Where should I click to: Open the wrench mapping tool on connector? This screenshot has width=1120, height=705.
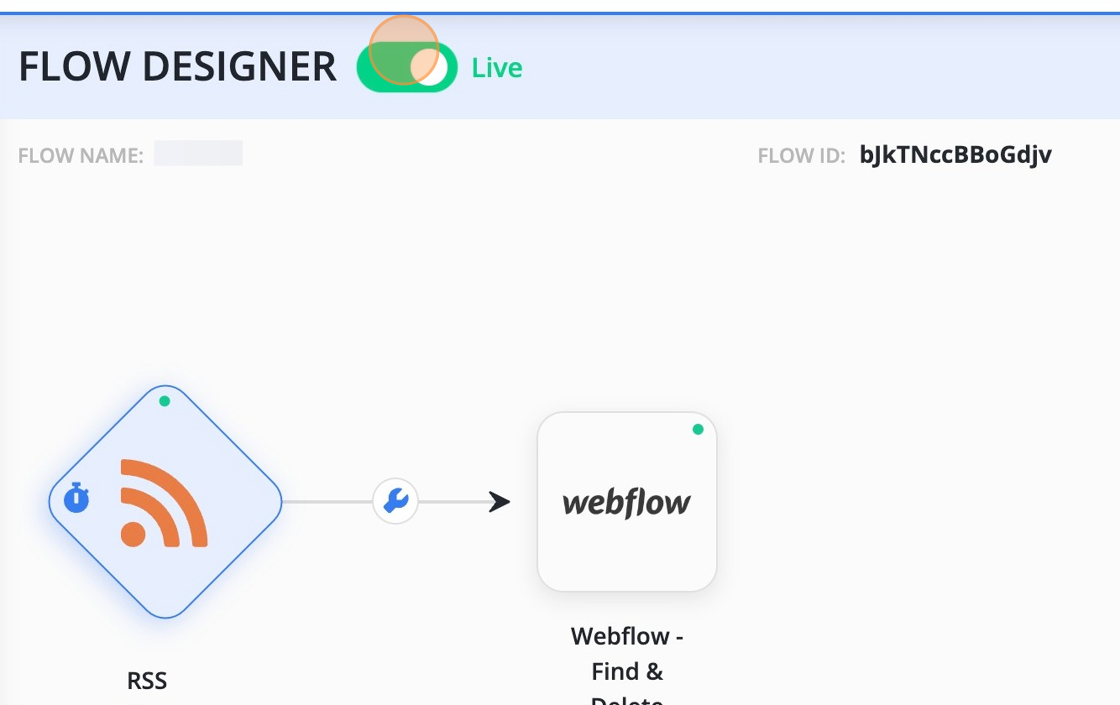pyautogui.click(x=395, y=501)
